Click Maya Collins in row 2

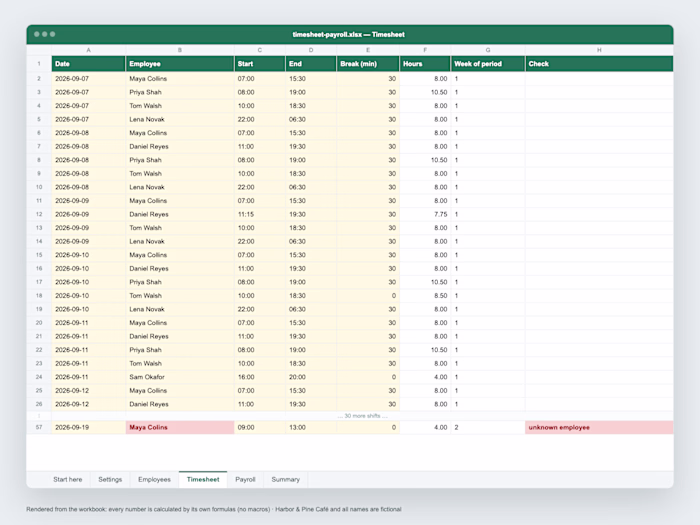[180, 79]
